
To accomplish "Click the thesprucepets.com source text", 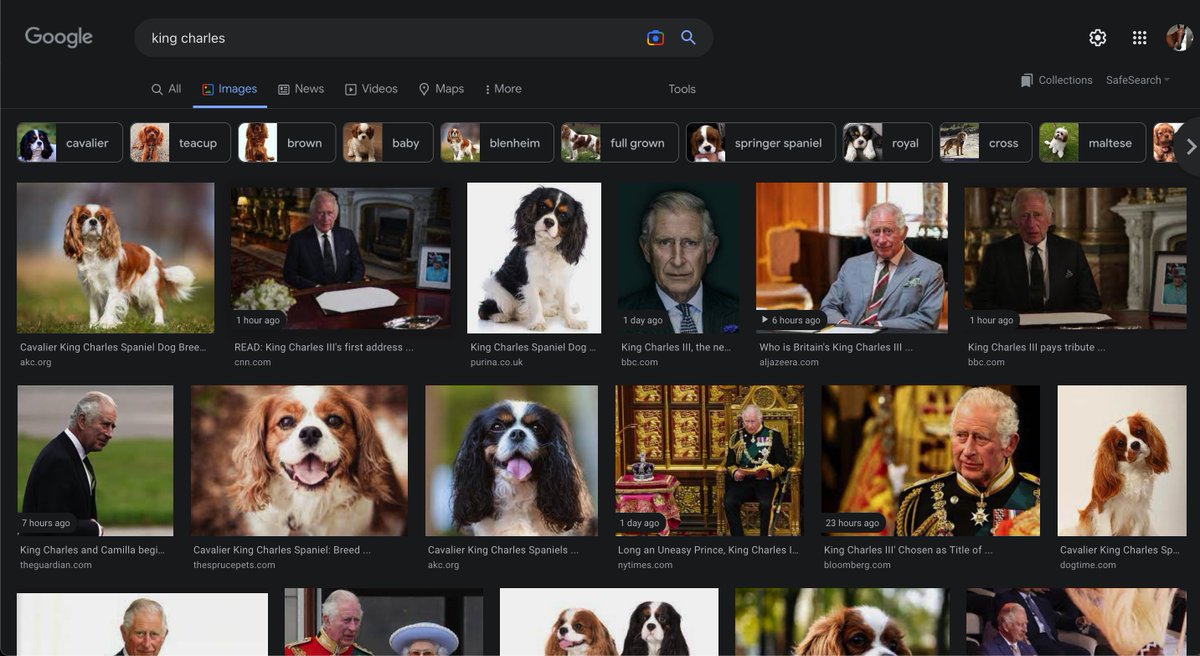I will [236, 565].
